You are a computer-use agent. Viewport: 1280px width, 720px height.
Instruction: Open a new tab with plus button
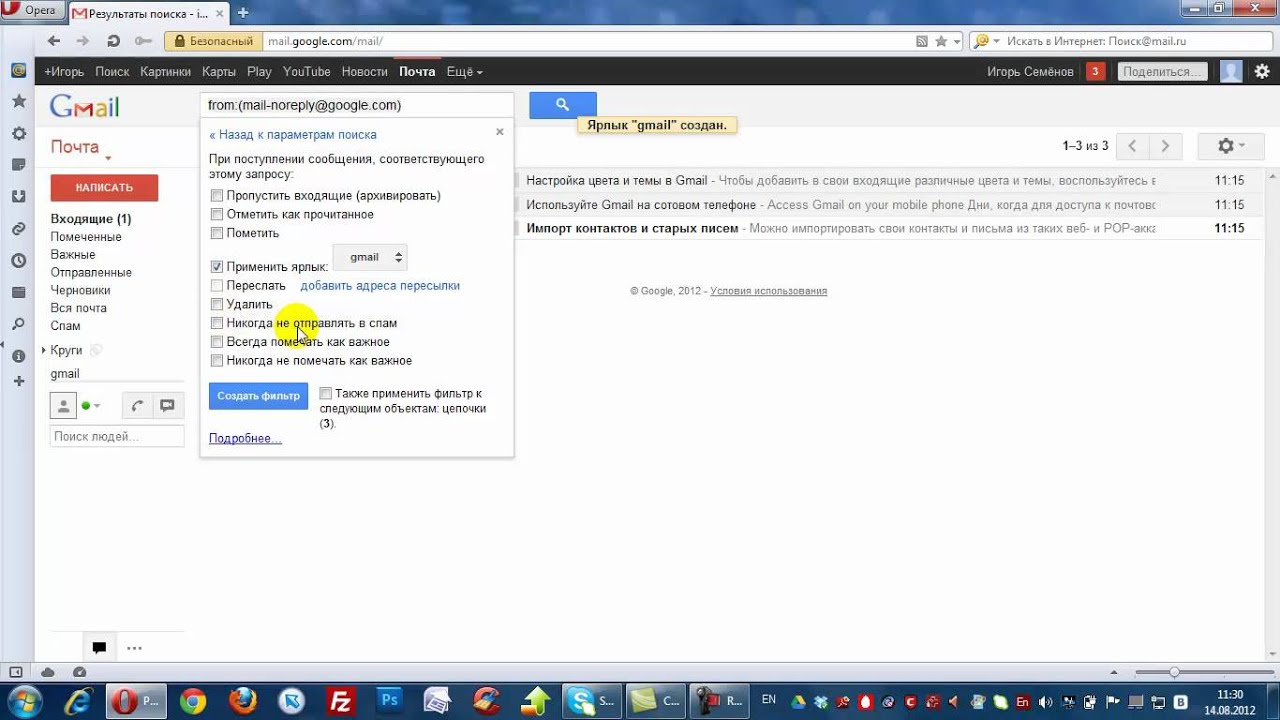point(242,13)
